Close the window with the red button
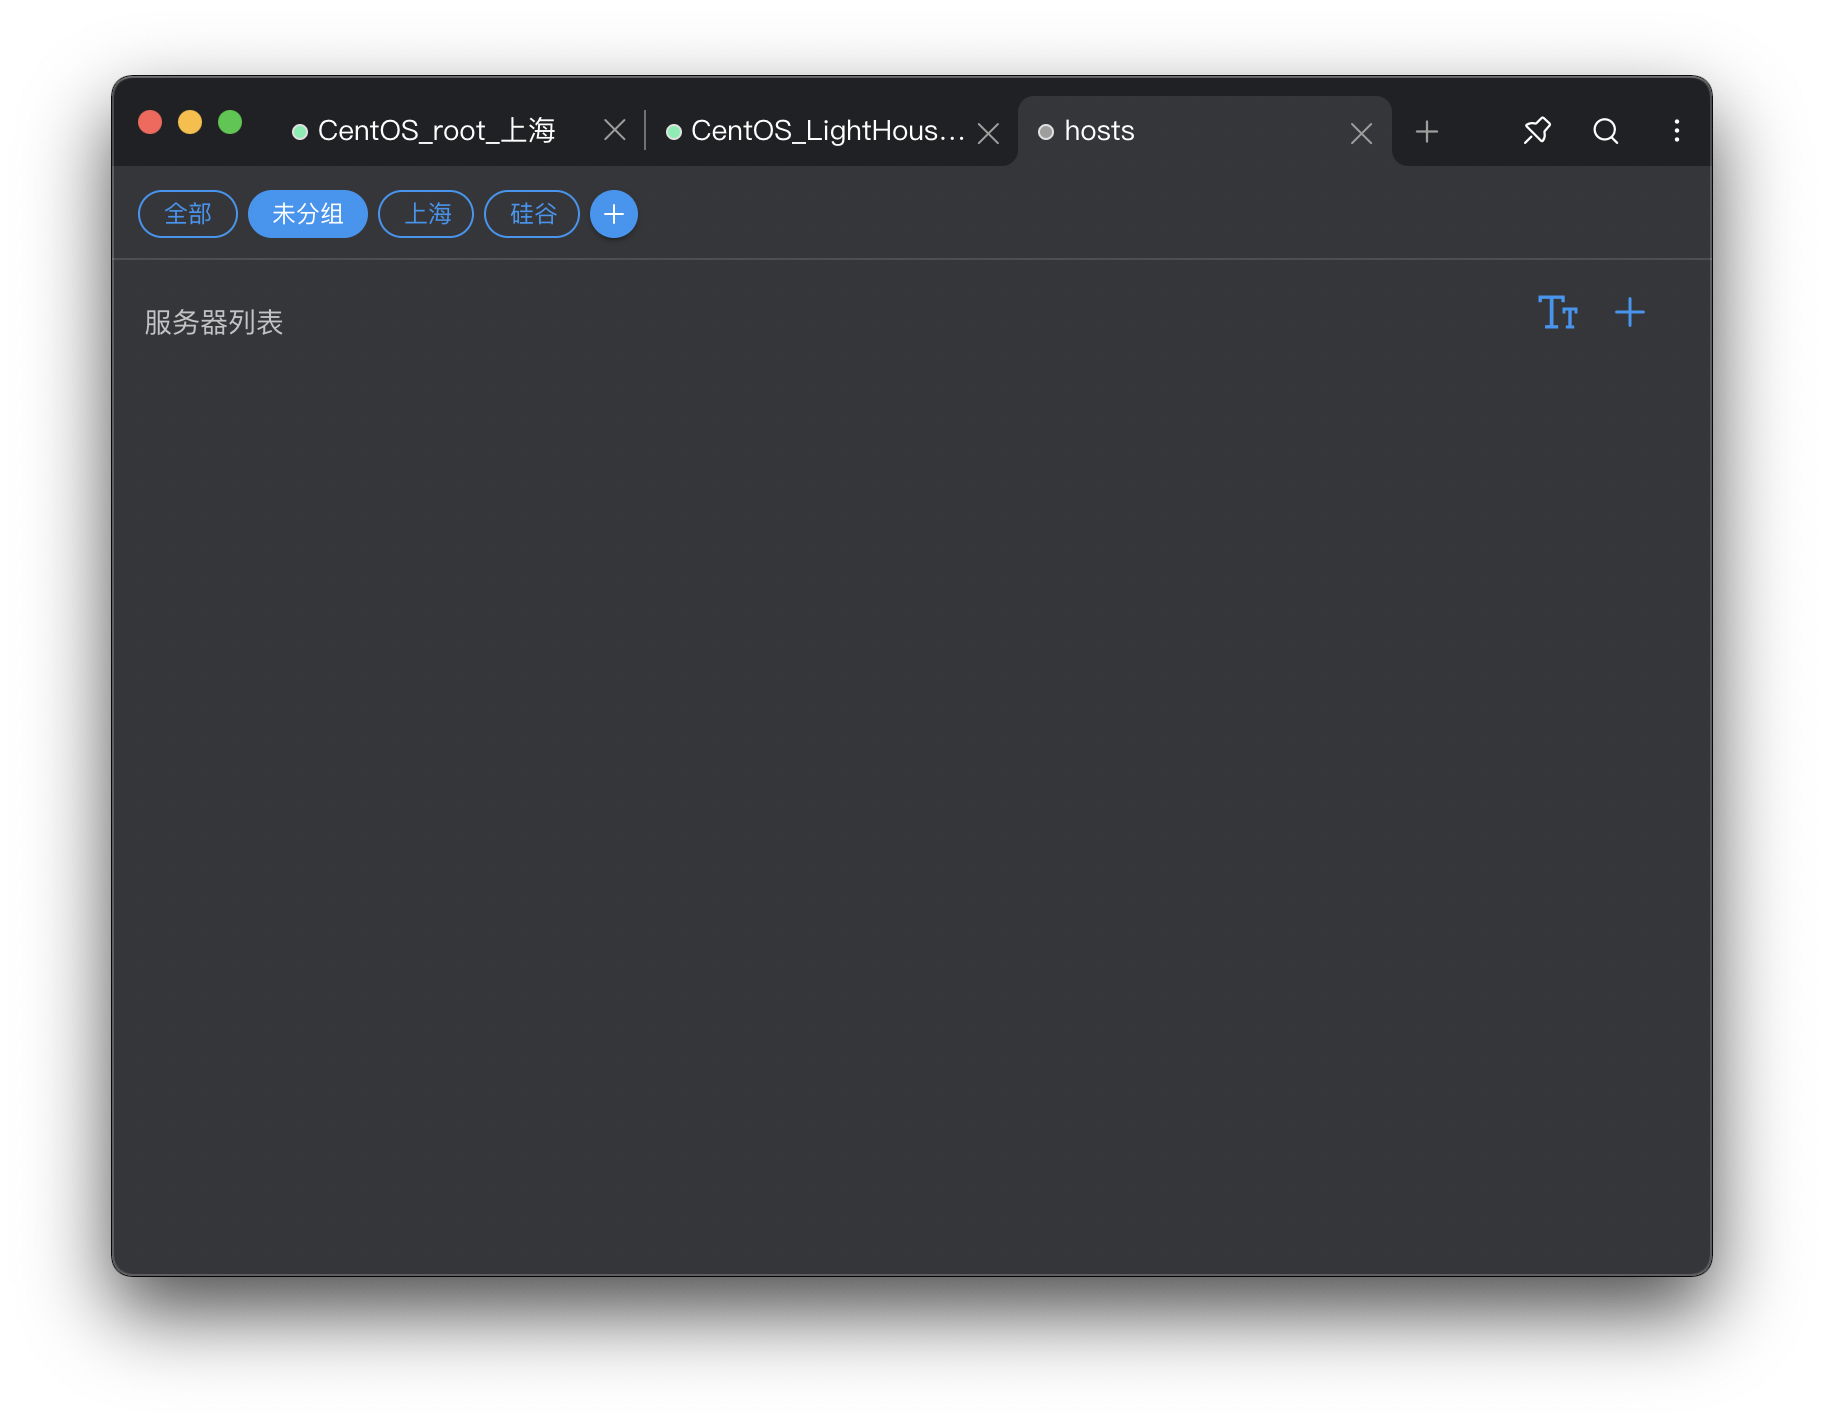 150,122
